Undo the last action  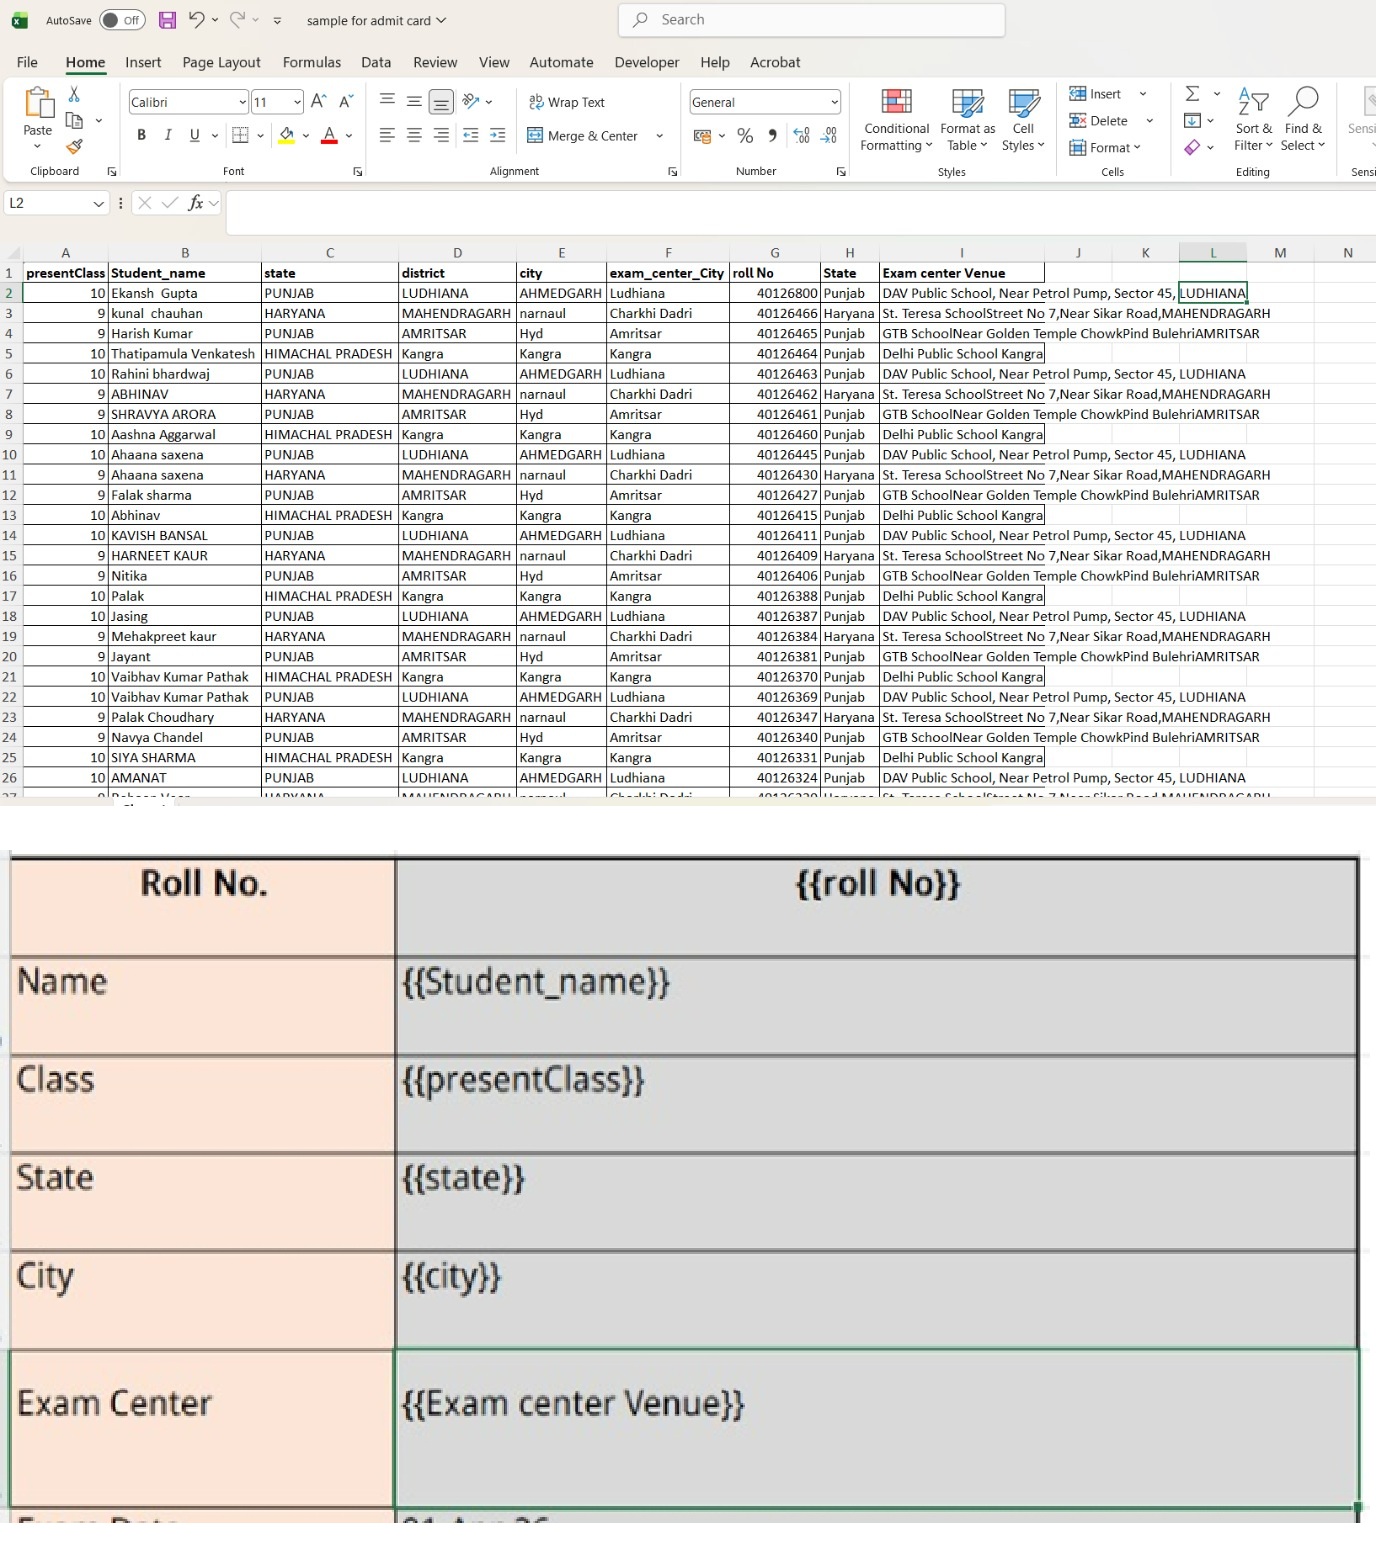[x=196, y=19]
